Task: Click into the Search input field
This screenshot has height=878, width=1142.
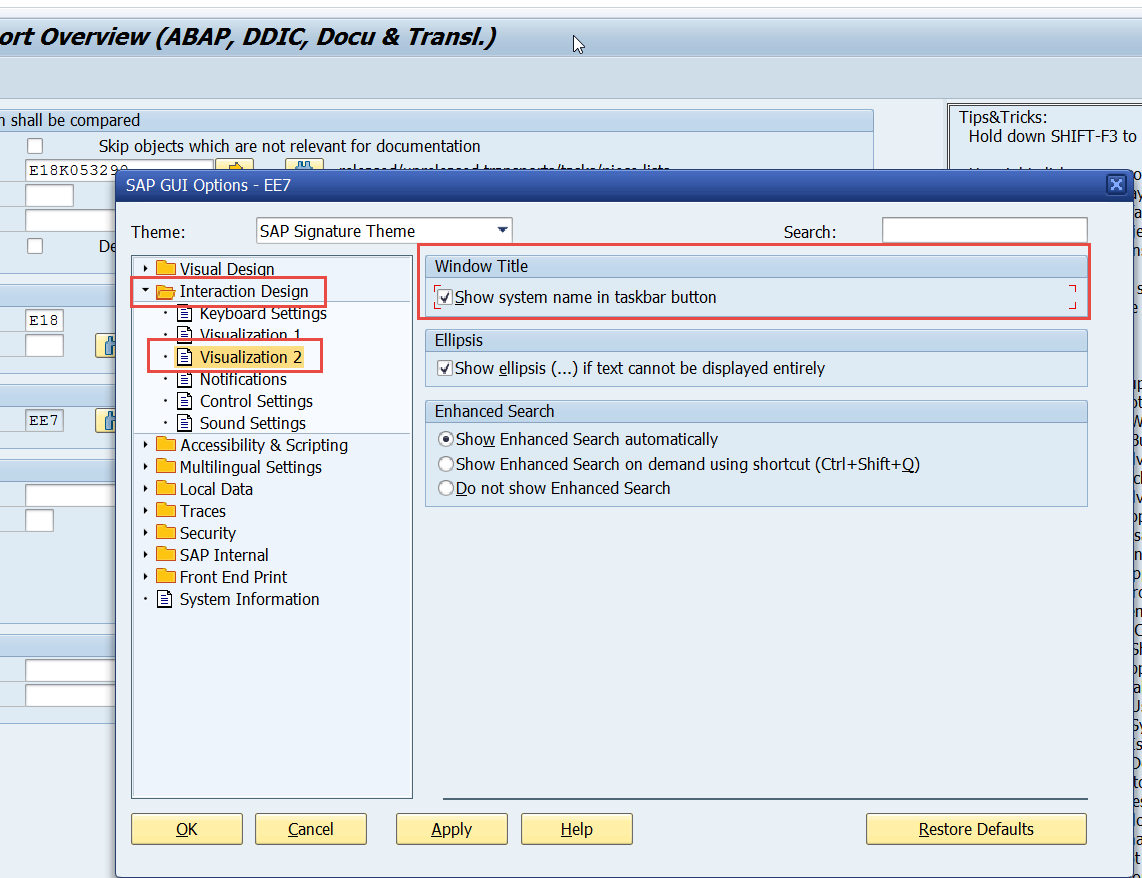Action: [984, 231]
